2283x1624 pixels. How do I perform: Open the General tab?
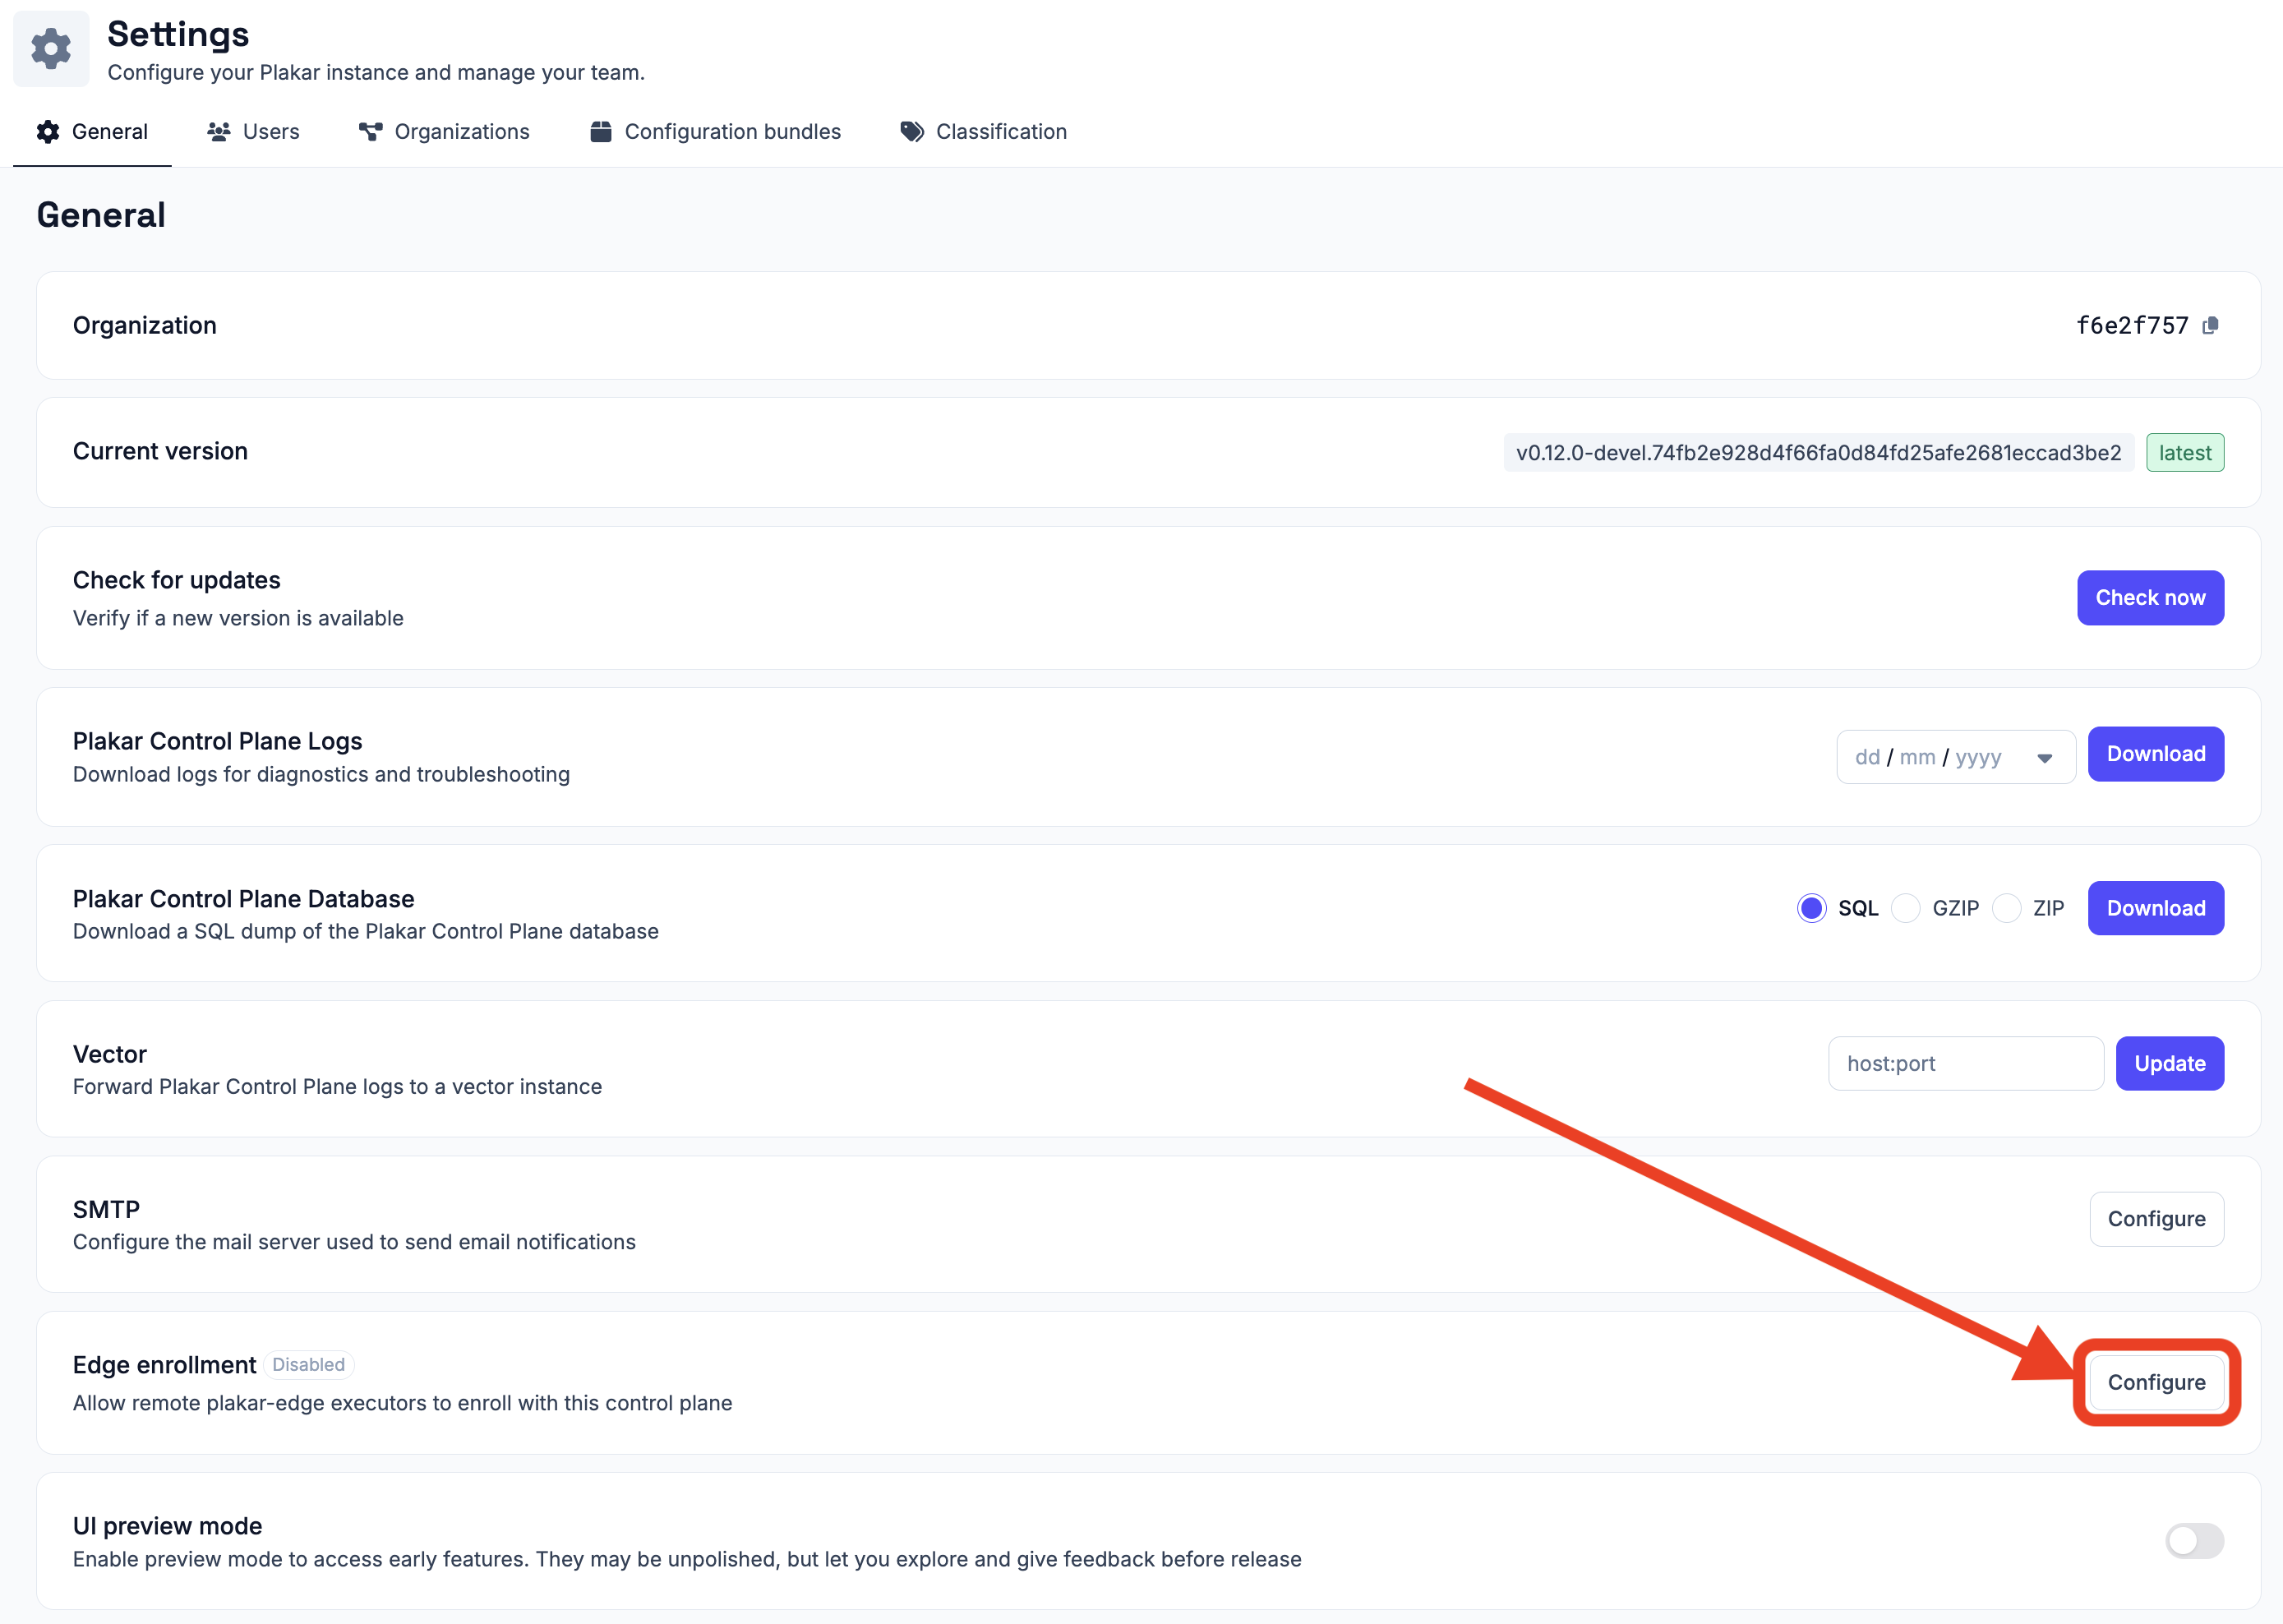click(x=92, y=132)
